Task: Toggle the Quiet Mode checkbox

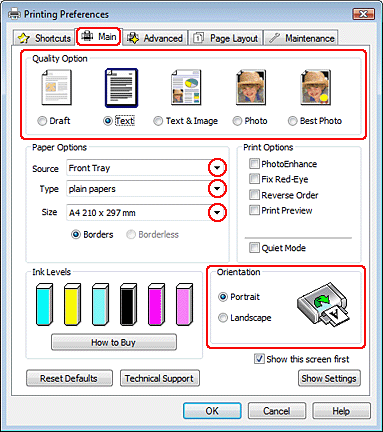Action: coord(254,248)
